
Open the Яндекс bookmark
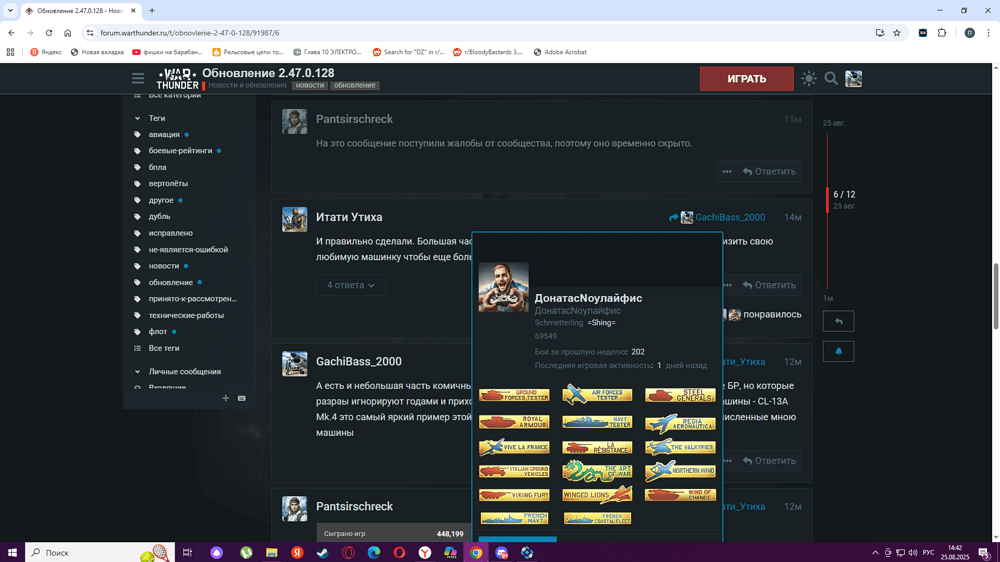(x=46, y=52)
